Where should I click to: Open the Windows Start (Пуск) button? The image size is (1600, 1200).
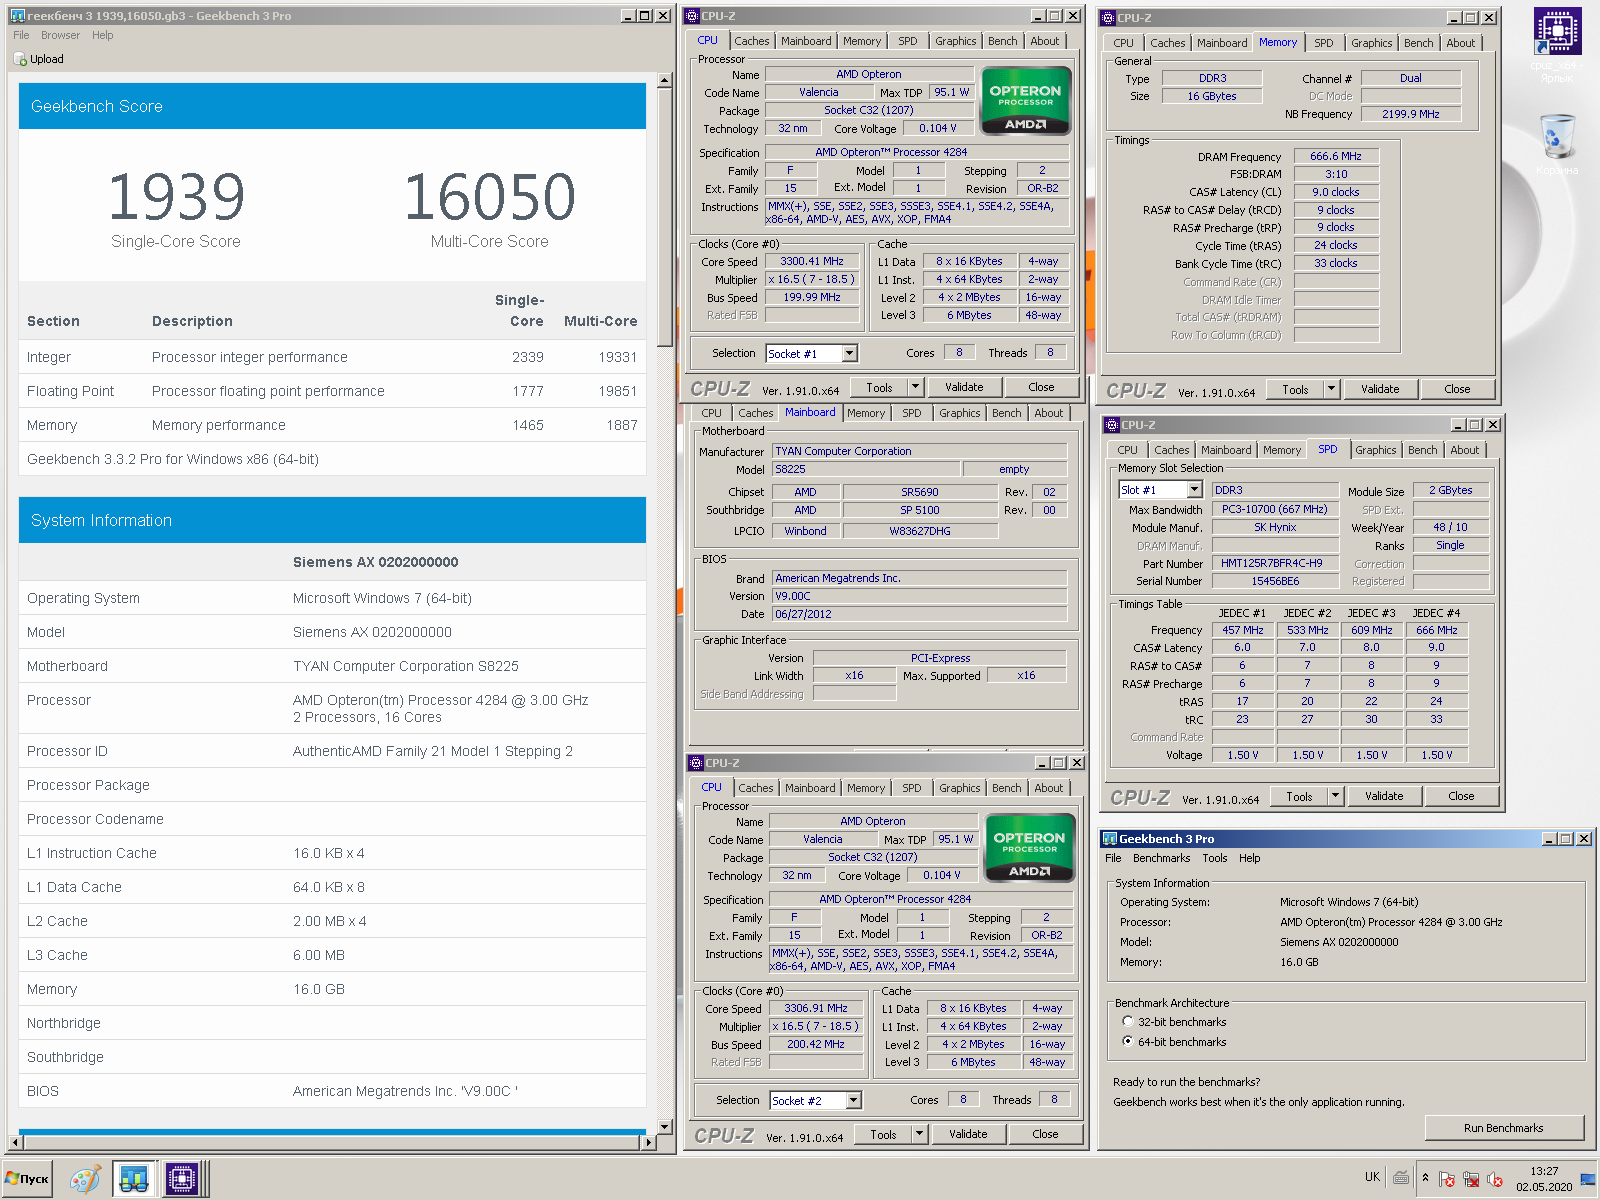27,1179
